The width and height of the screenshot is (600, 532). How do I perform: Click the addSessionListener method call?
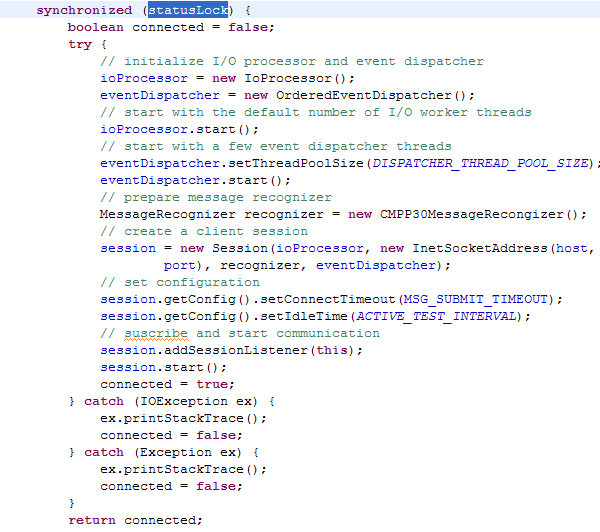[x=236, y=350]
